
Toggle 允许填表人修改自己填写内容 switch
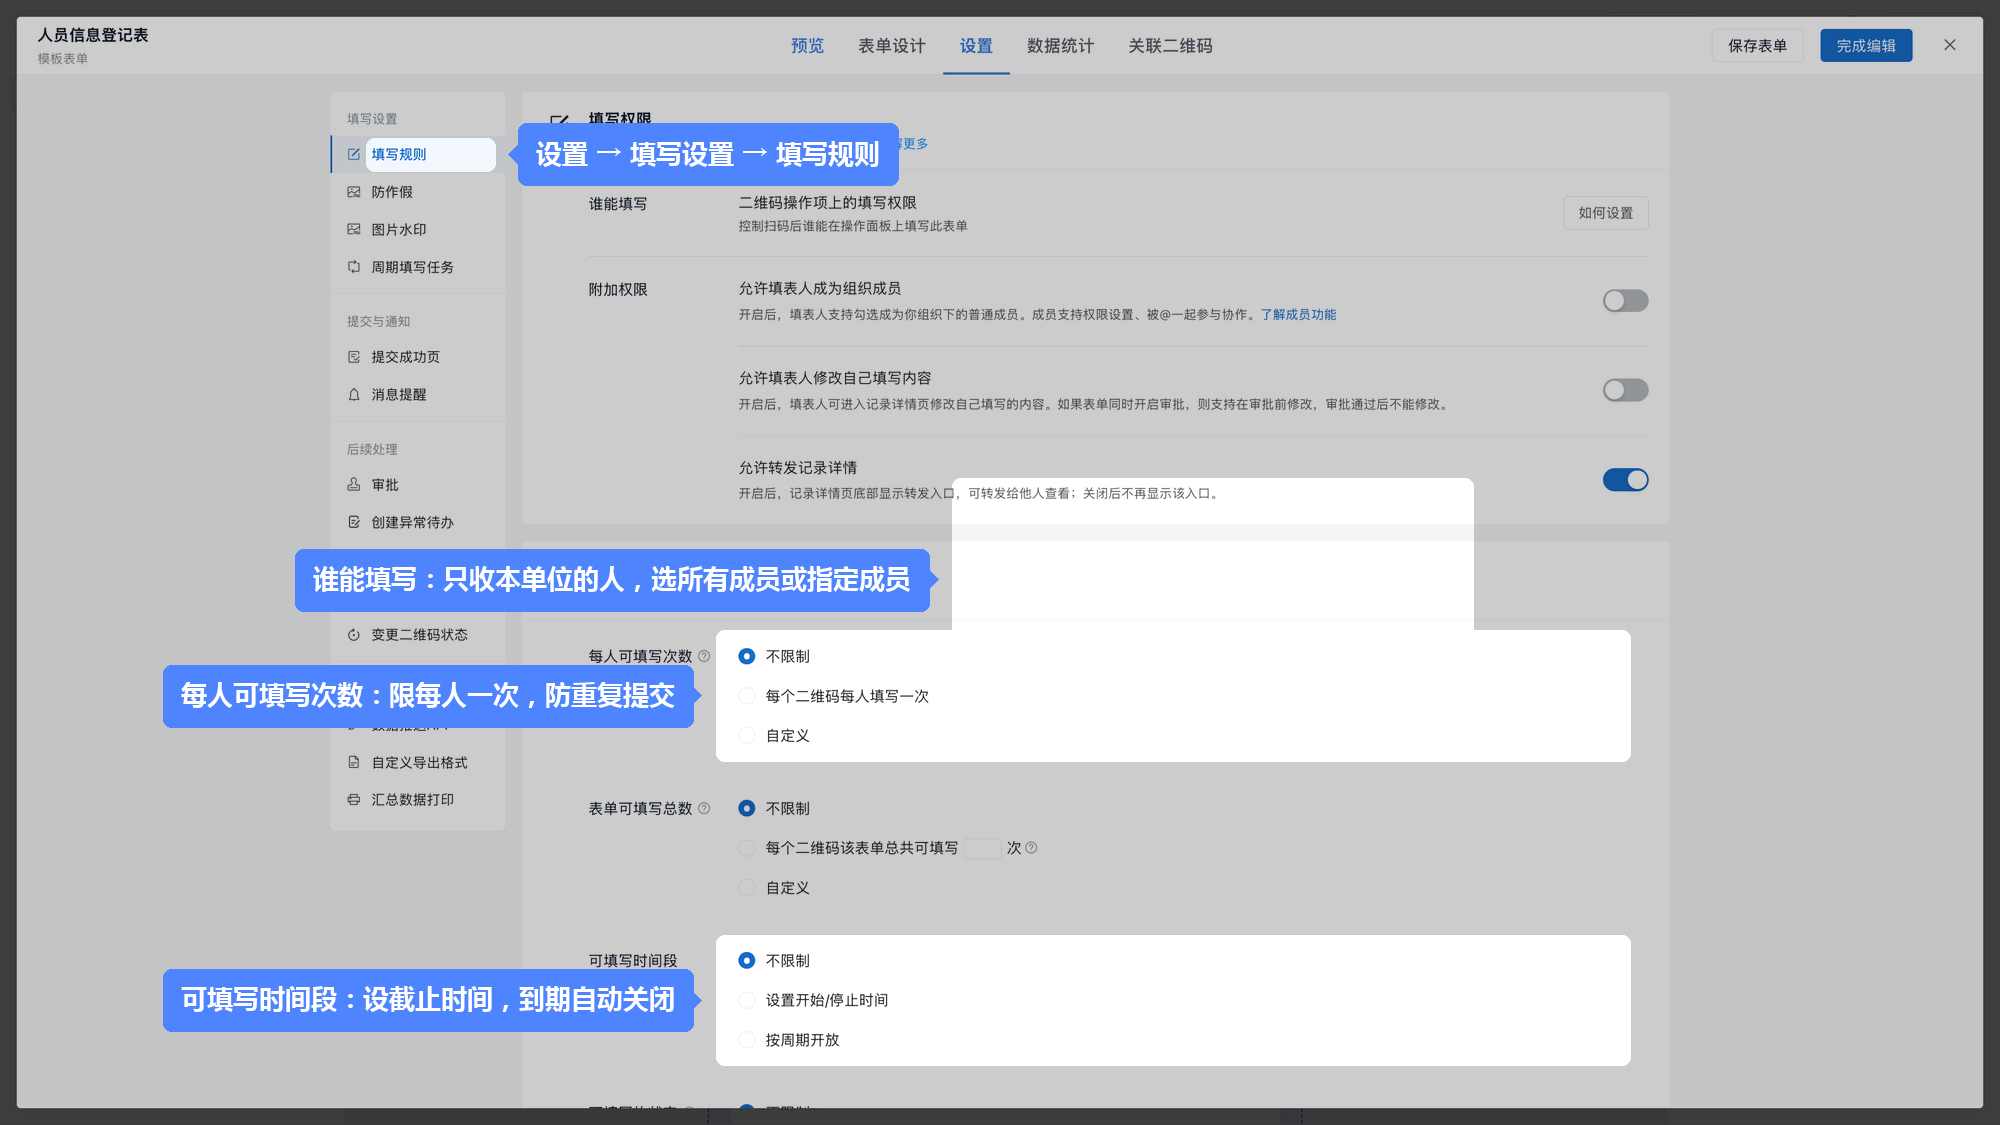click(x=1625, y=390)
